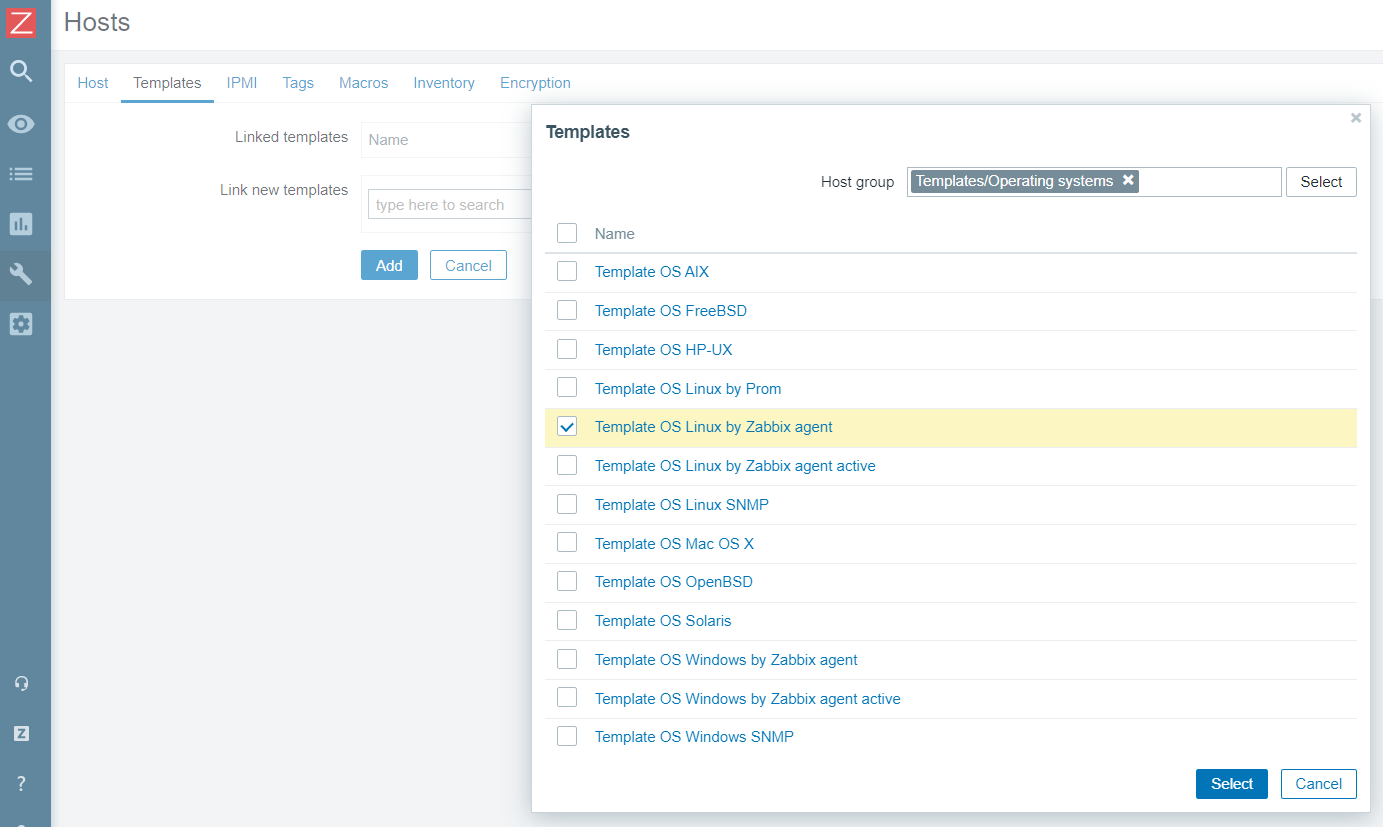
Task: Cancel the Templates dialog
Action: tap(1318, 784)
